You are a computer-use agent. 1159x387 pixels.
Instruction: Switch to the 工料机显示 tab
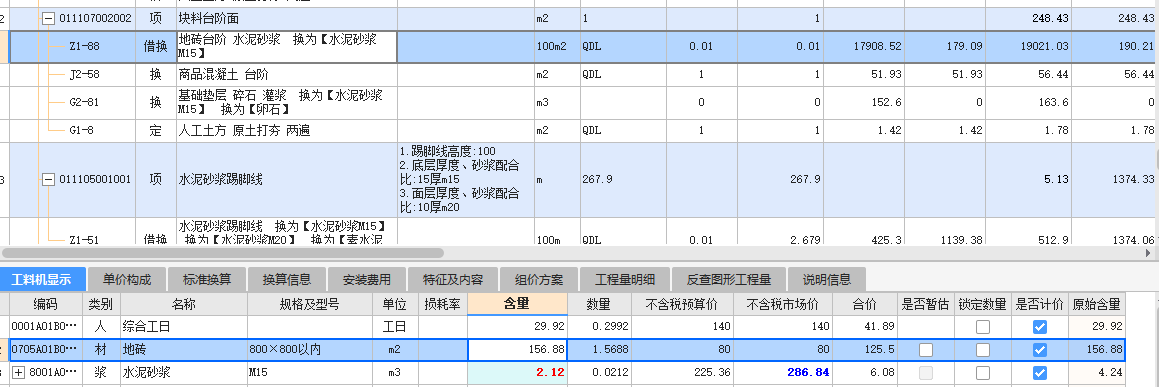pos(43,280)
